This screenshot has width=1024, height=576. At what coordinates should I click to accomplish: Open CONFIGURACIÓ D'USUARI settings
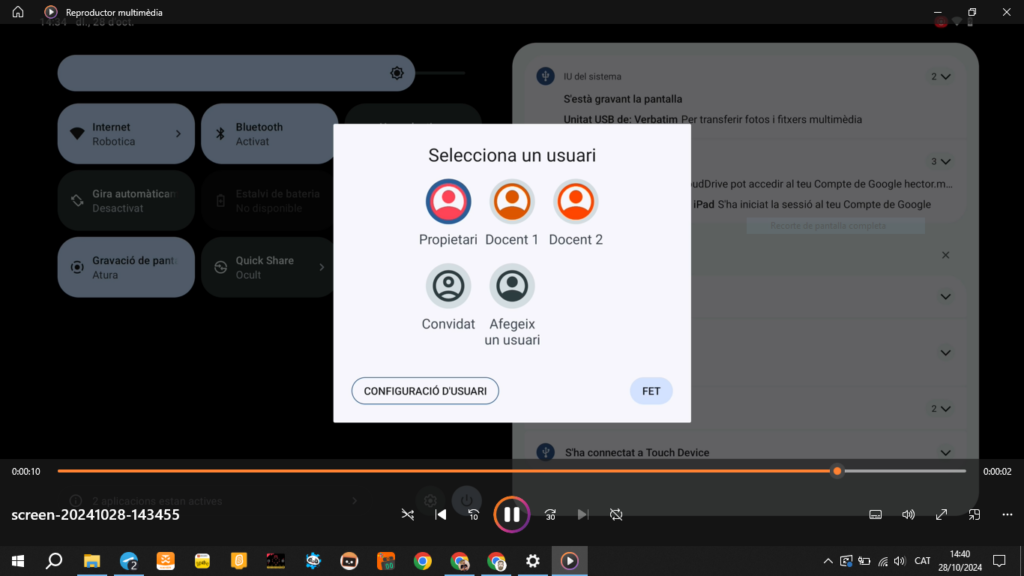click(425, 391)
